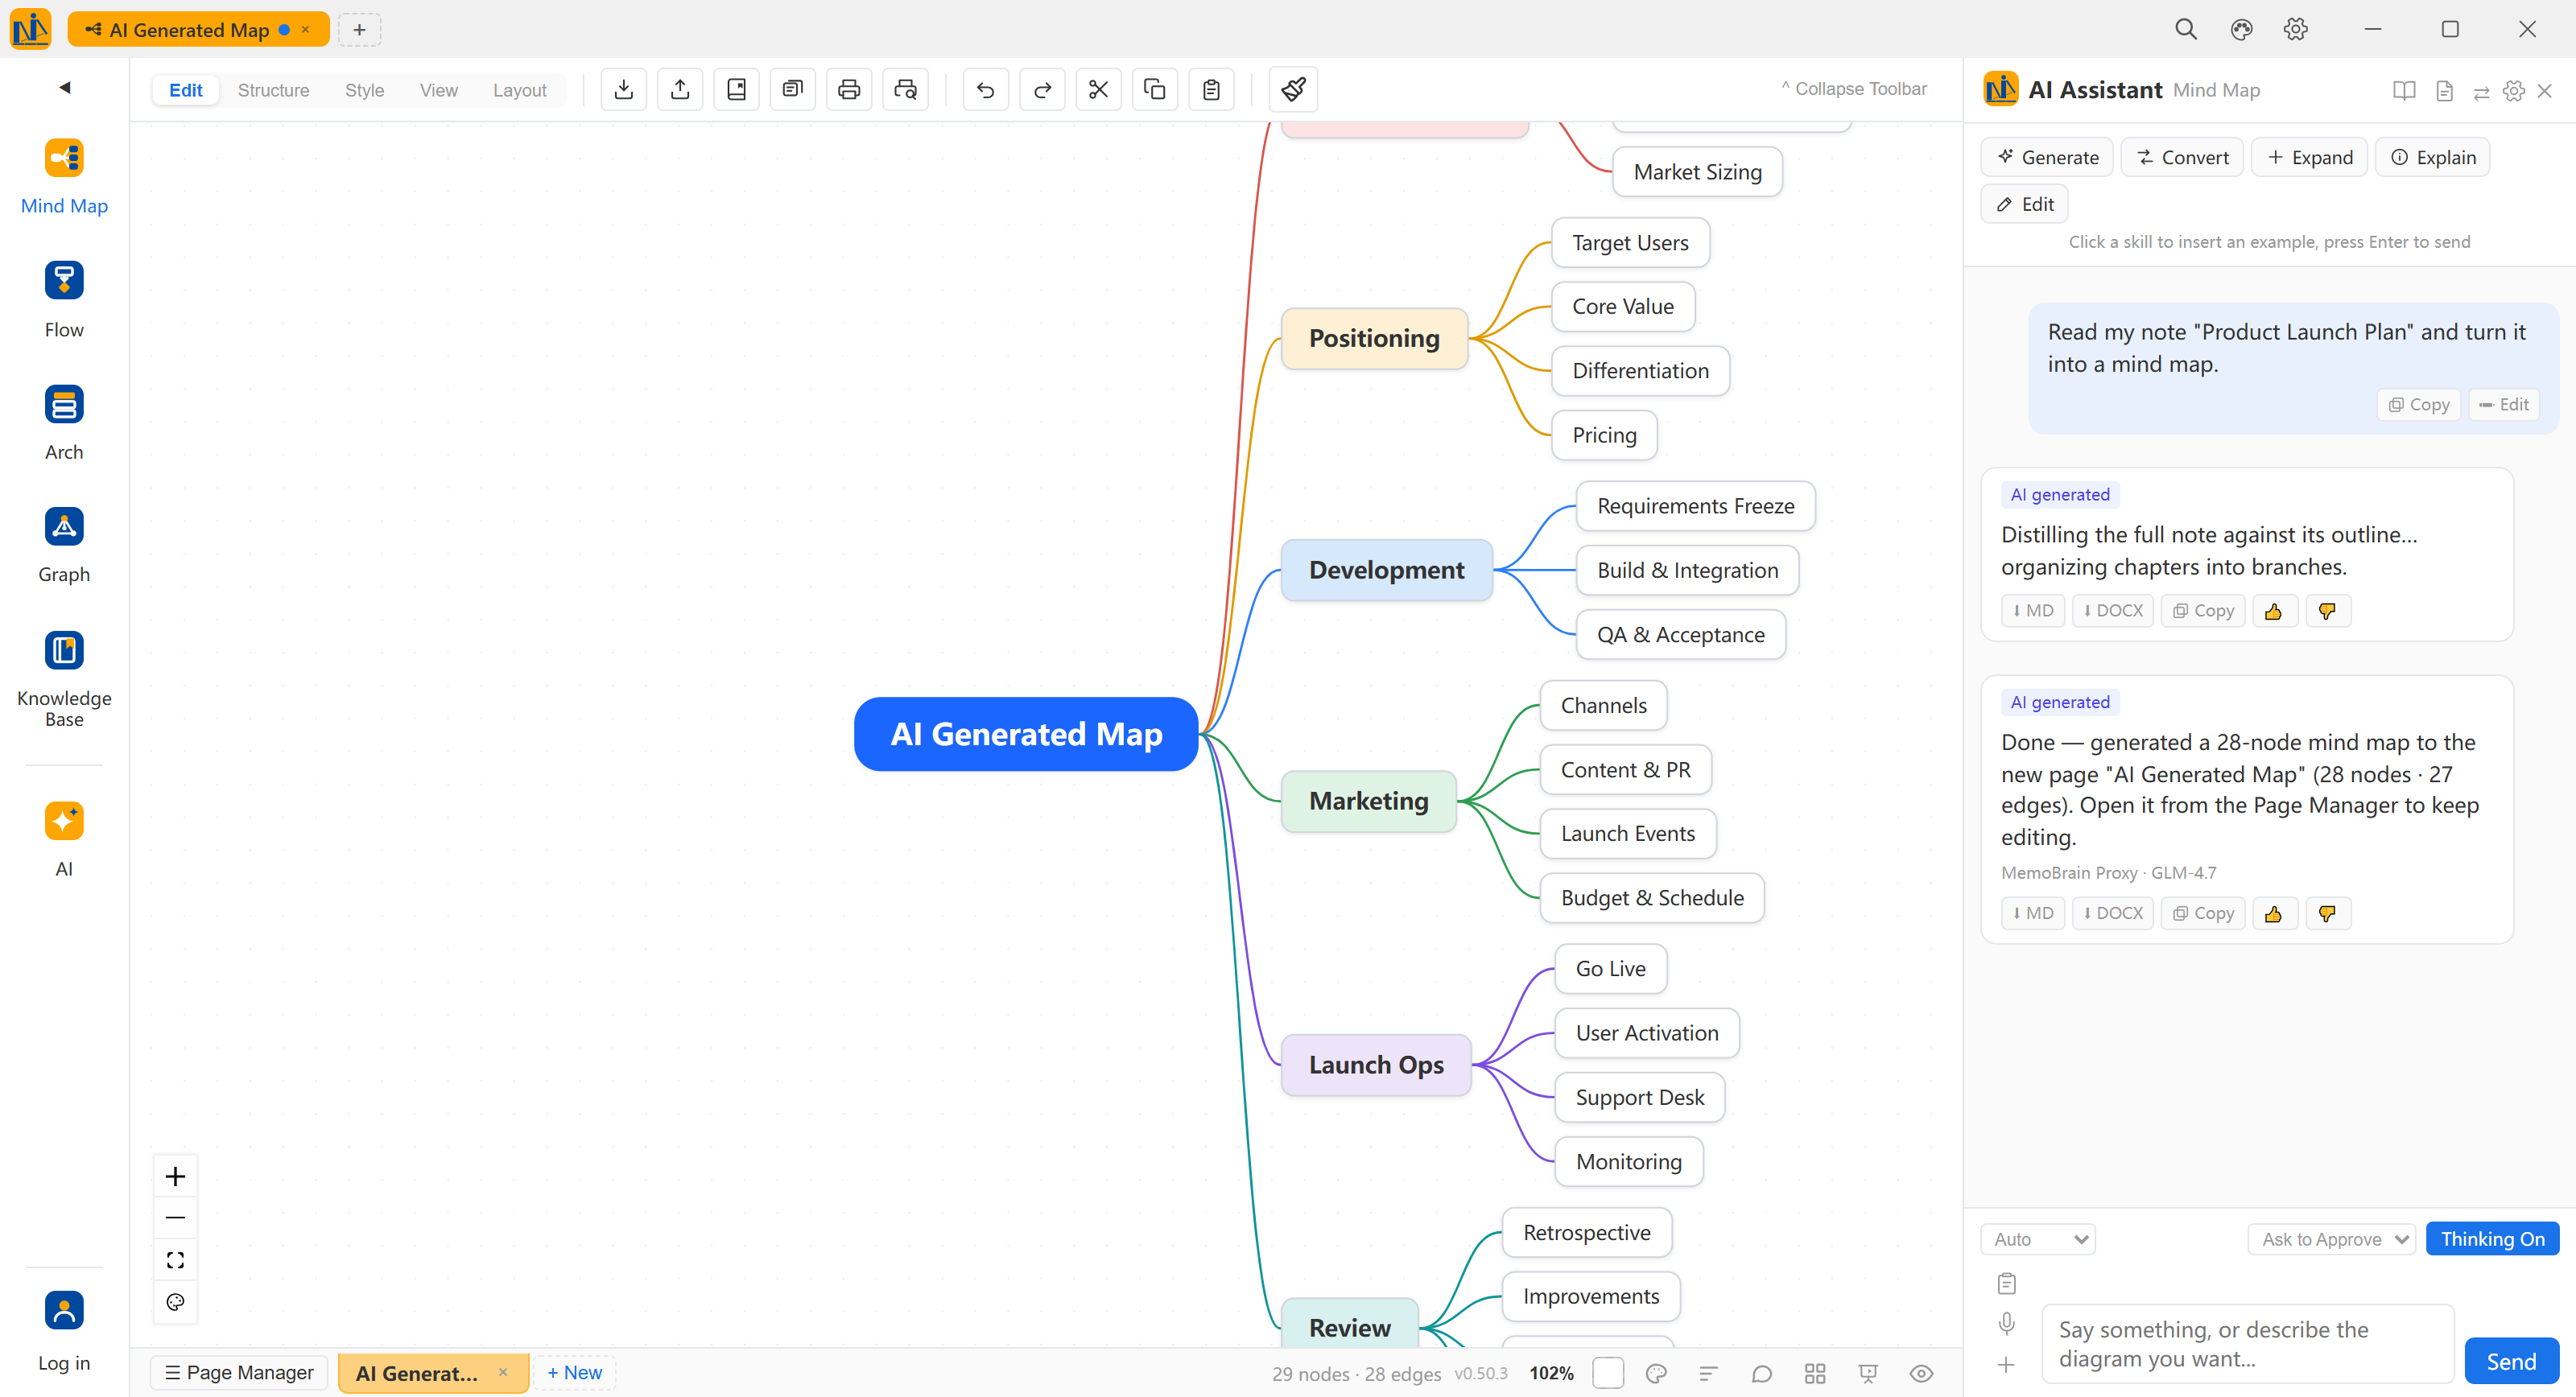Click the Convert skill button
The width and height of the screenshot is (2576, 1397).
point(2182,157)
